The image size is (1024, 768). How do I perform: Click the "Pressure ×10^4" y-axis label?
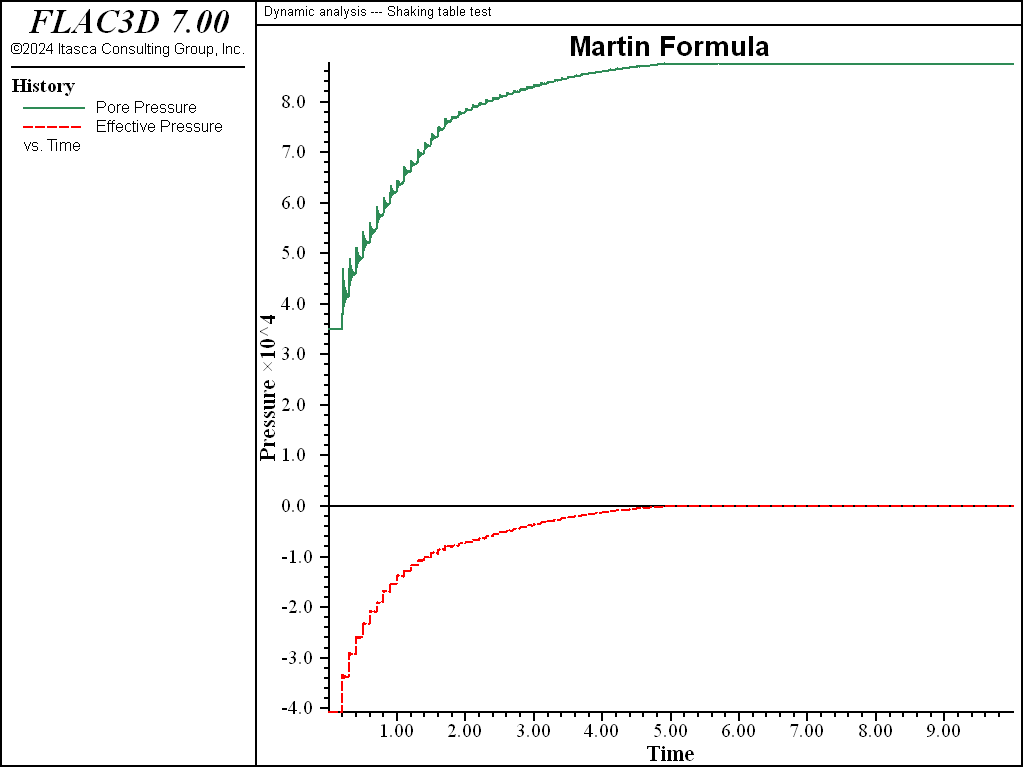[x=268, y=388]
